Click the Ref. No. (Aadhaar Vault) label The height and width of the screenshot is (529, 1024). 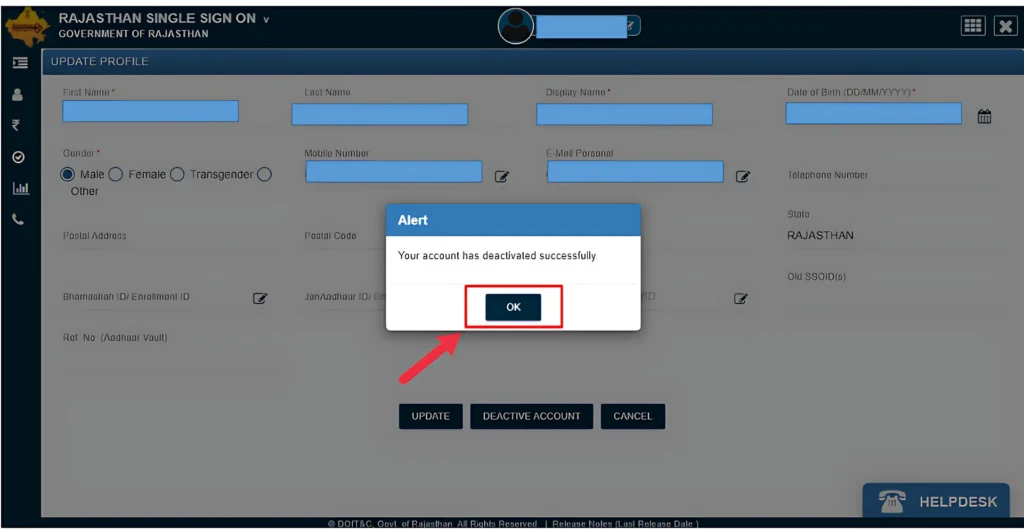[115, 338]
